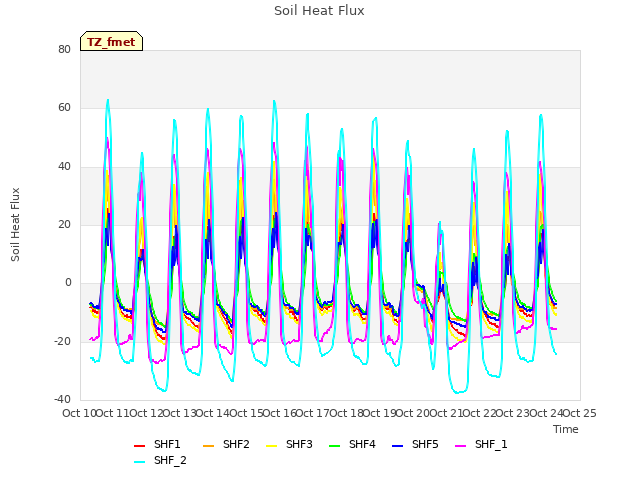Click the magenta SHF_1 legend swatch
The image size is (640, 480).
pyautogui.click(x=460, y=446)
